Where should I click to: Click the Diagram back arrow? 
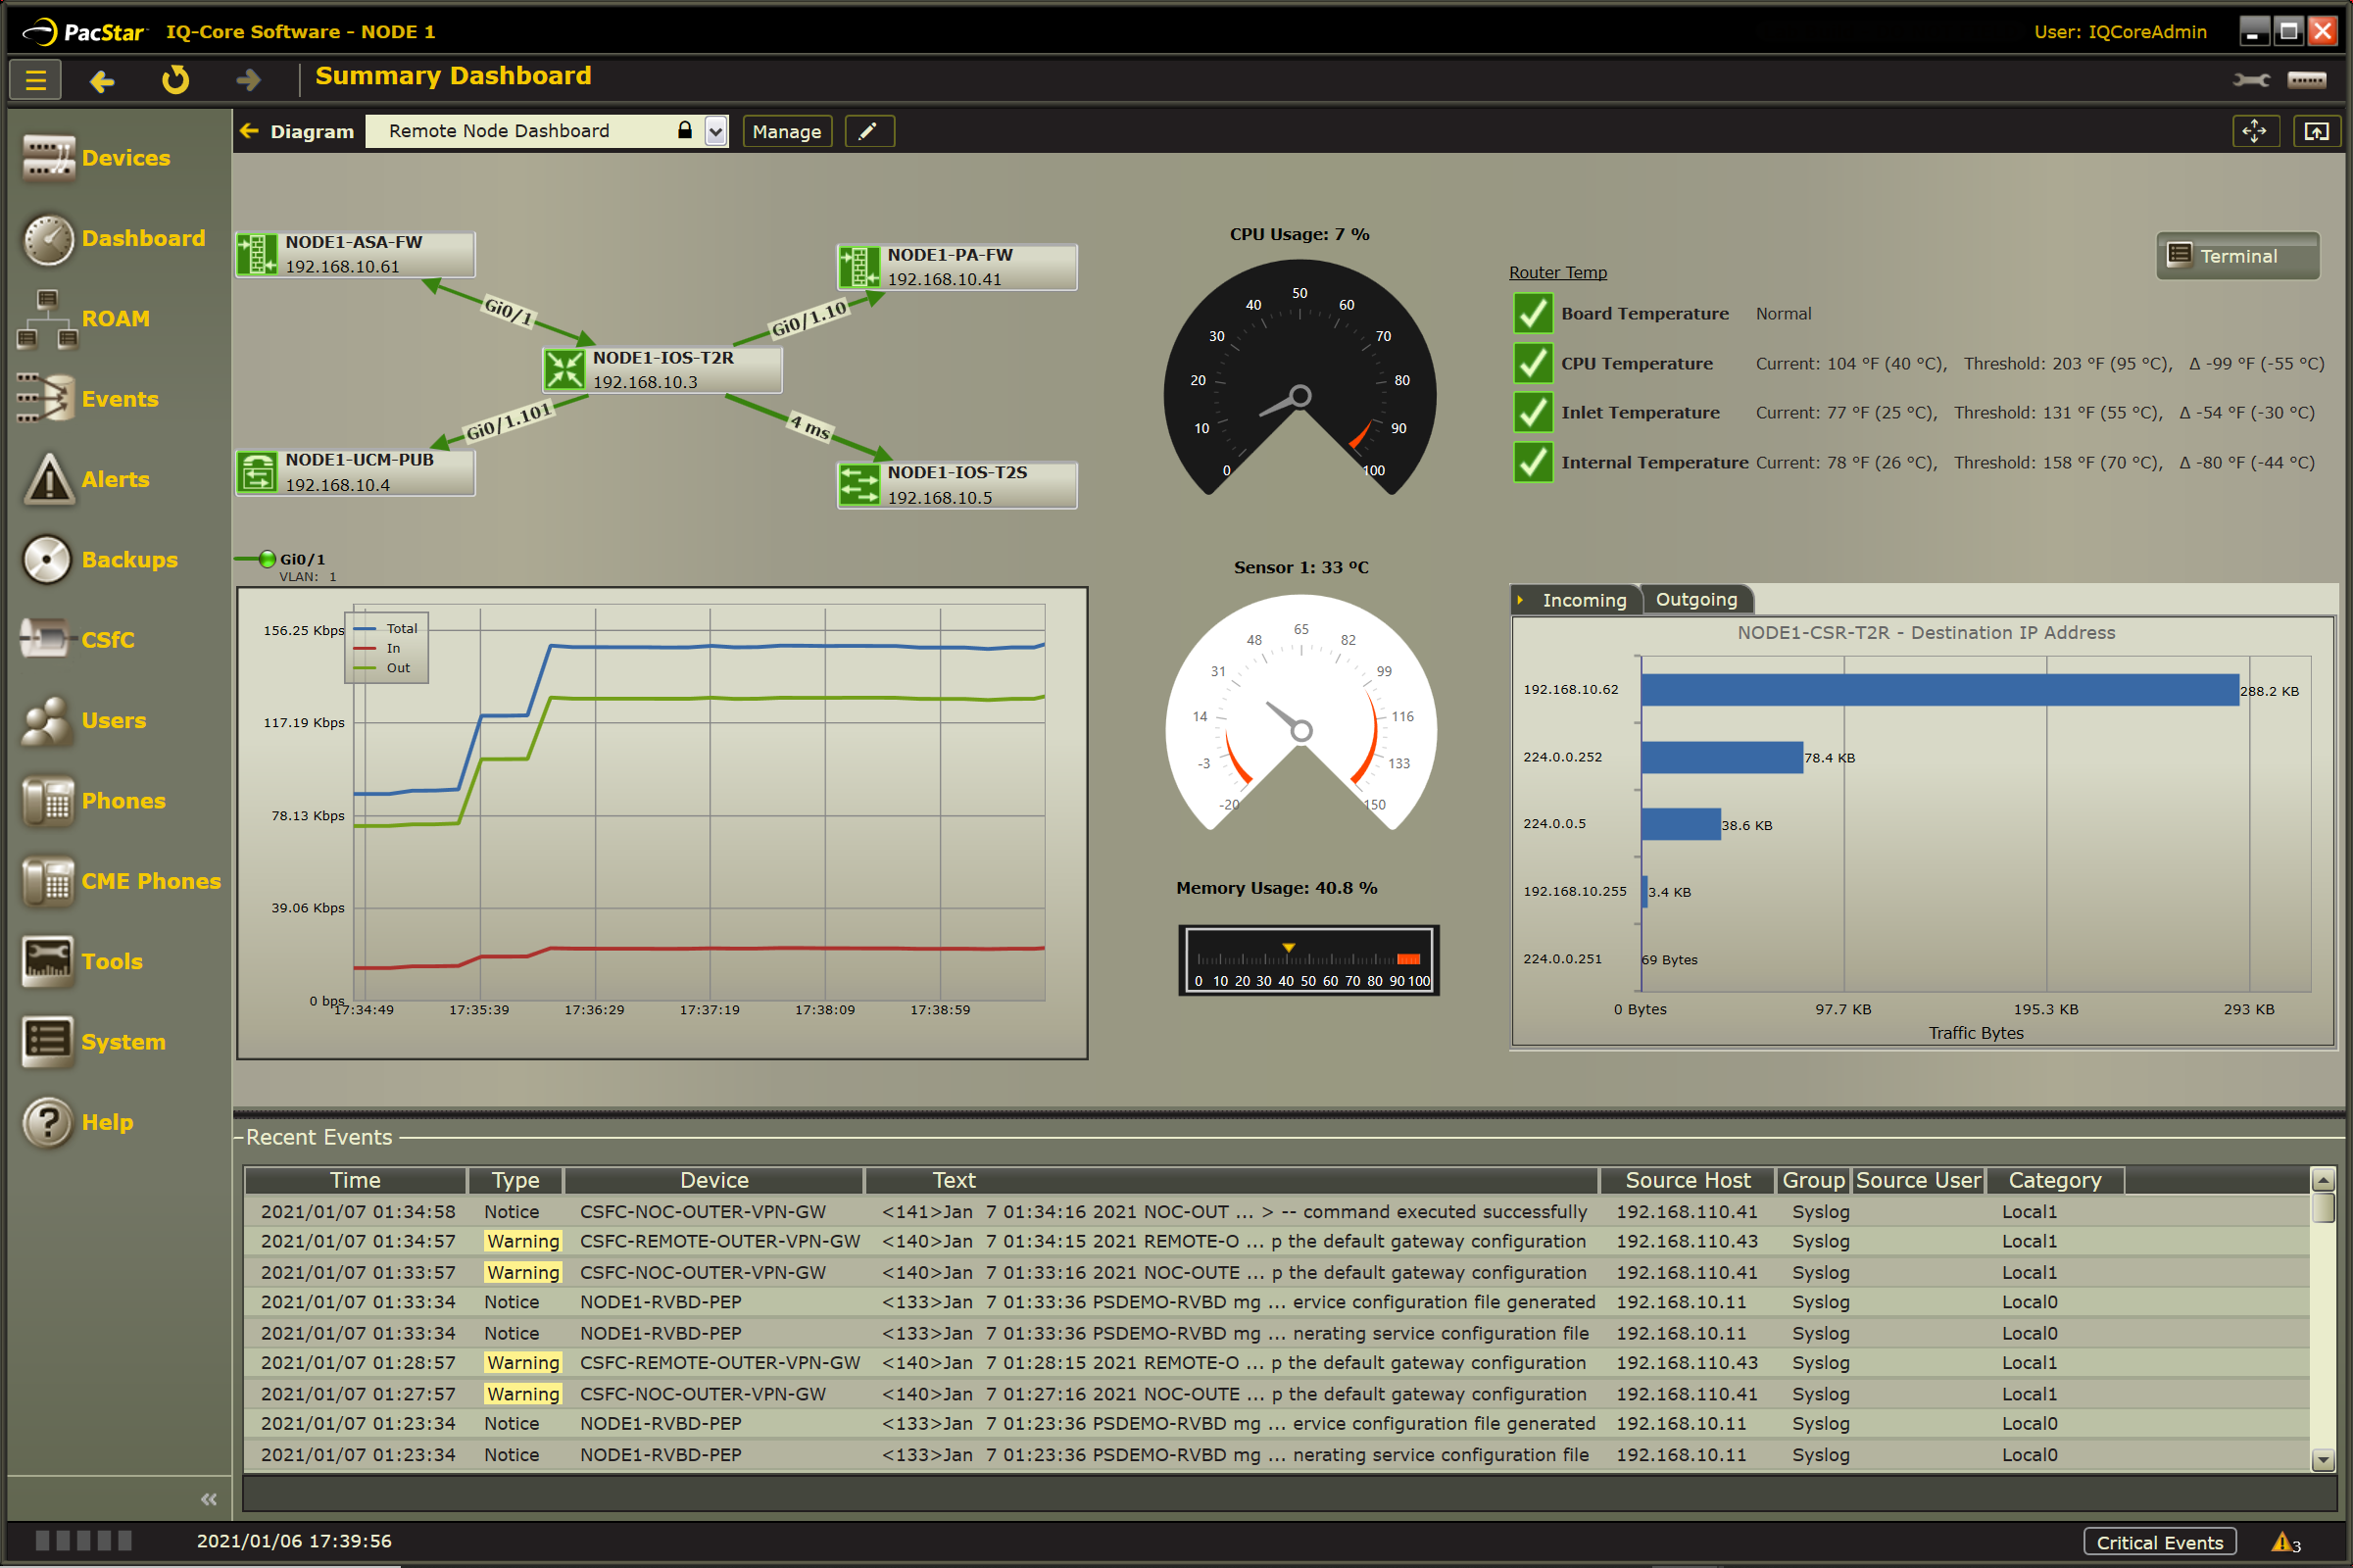coord(249,130)
